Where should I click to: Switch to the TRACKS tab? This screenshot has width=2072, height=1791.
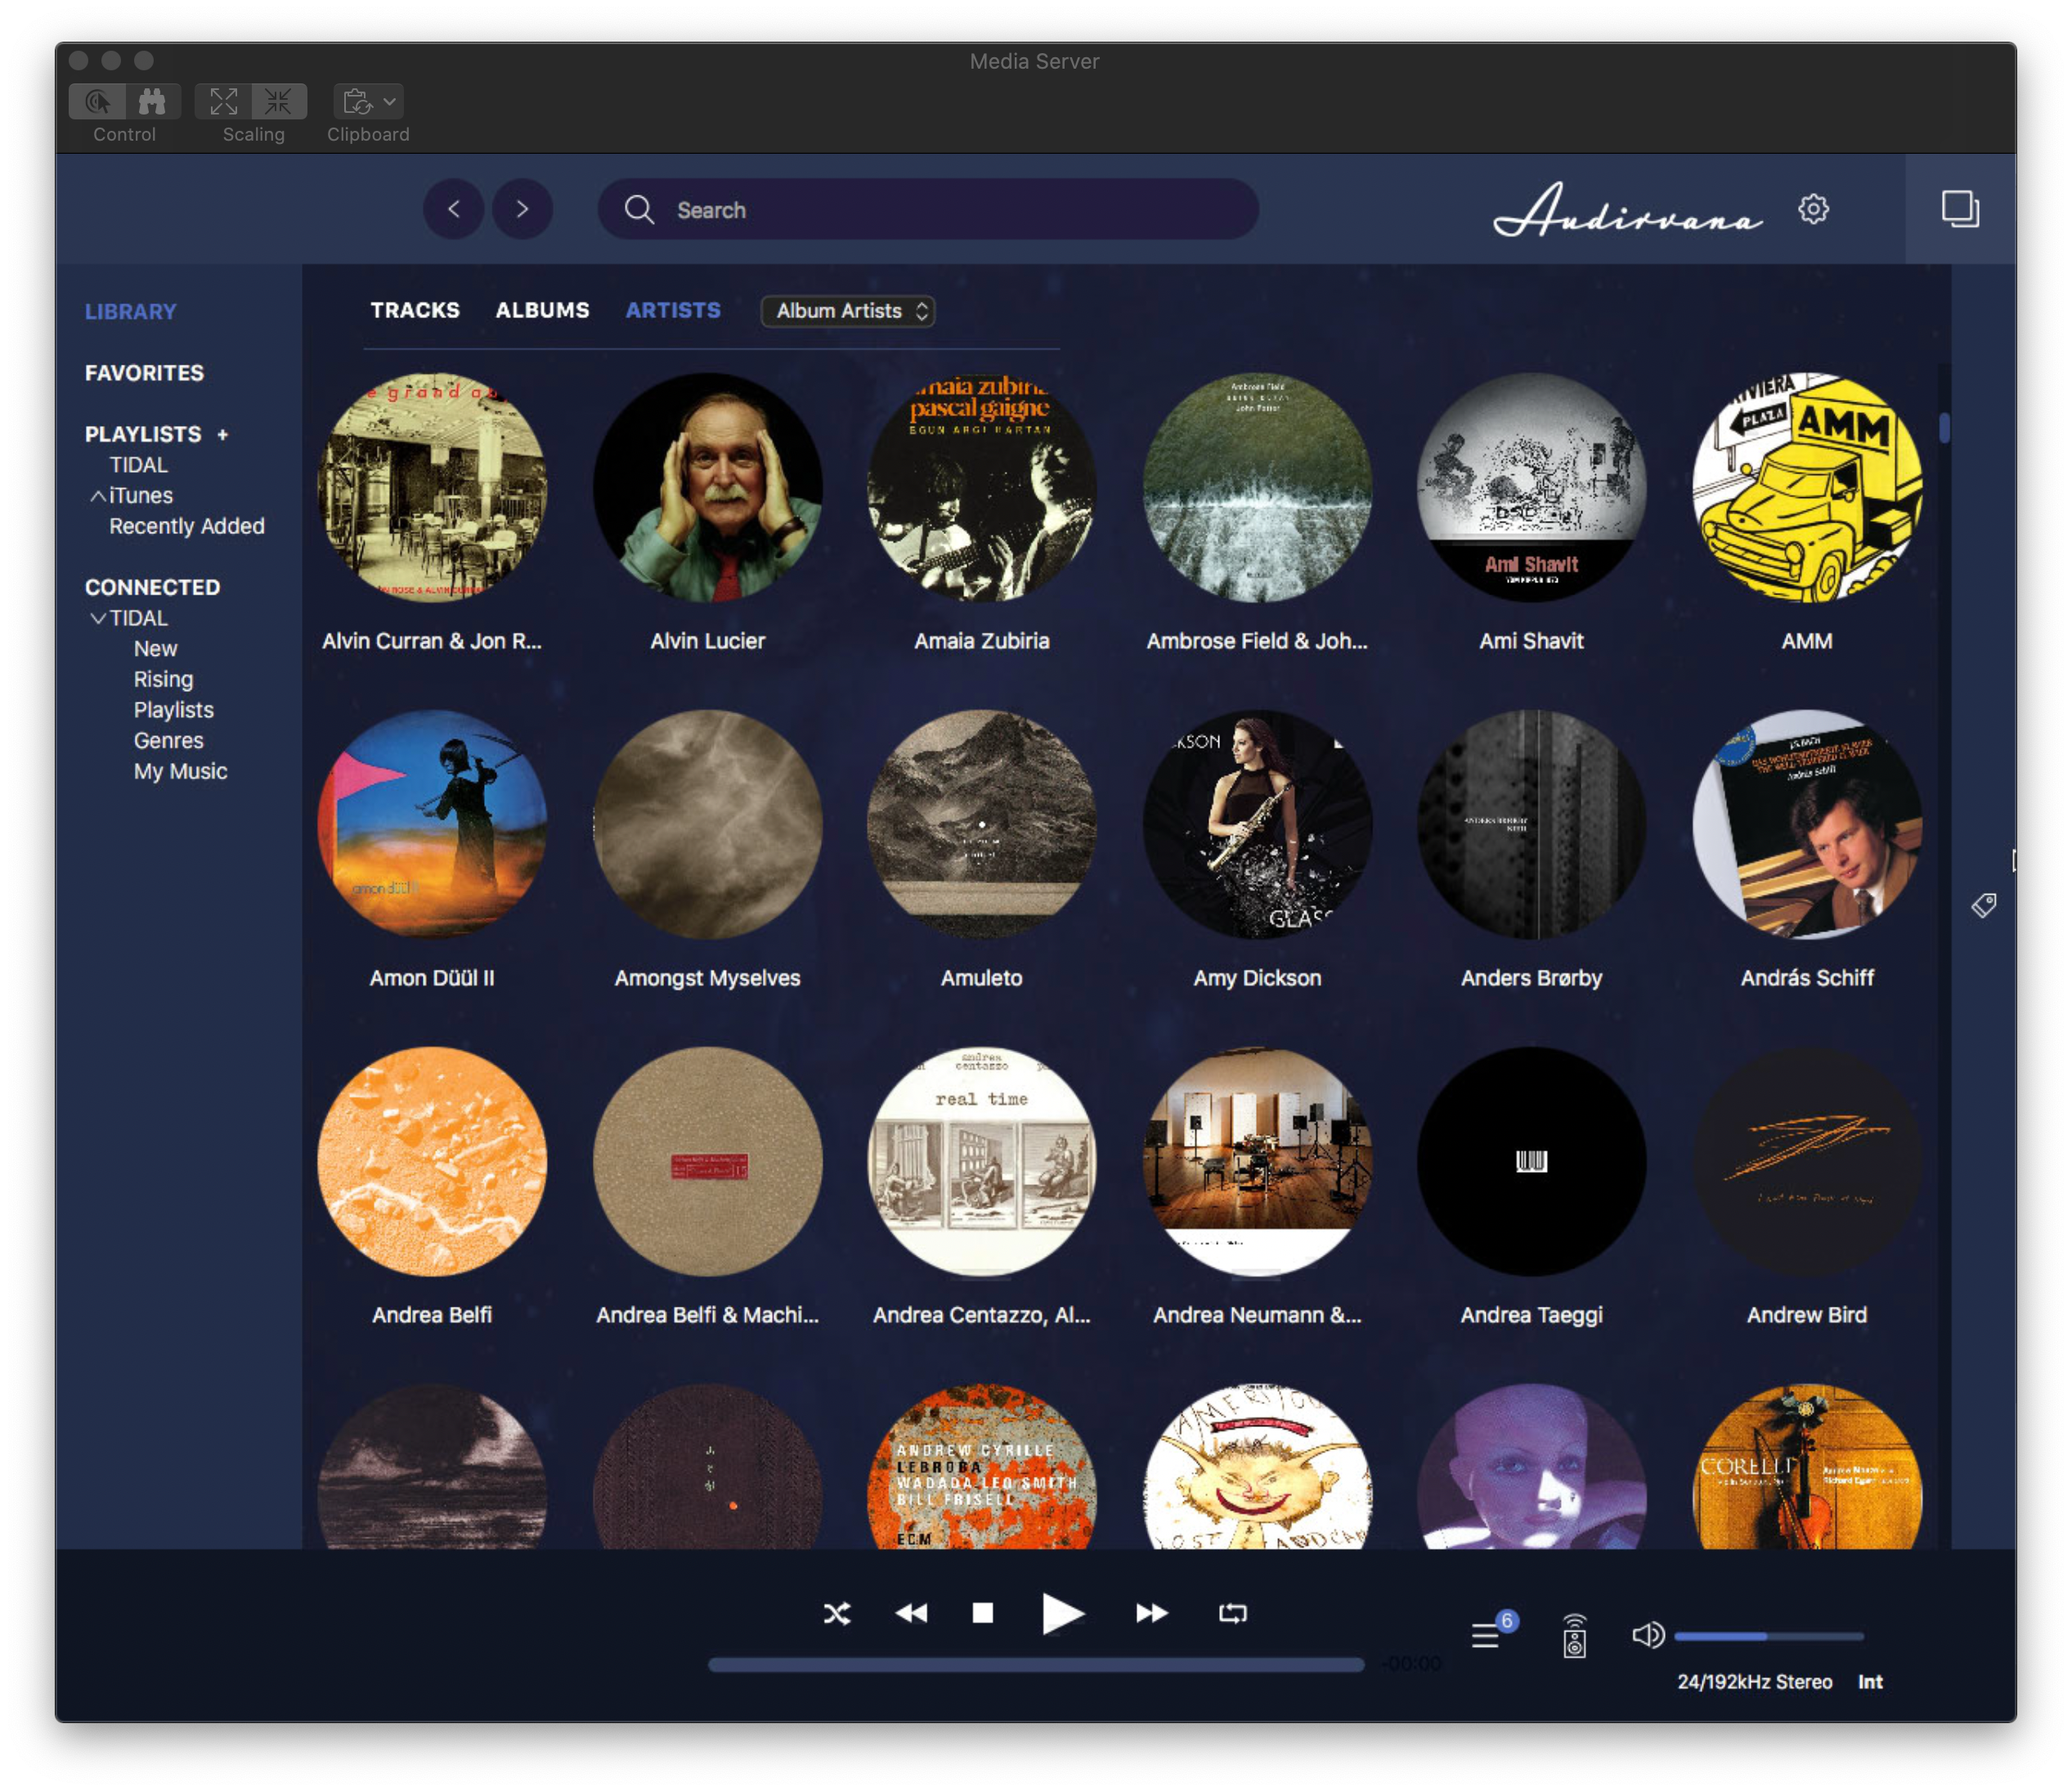coord(415,310)
